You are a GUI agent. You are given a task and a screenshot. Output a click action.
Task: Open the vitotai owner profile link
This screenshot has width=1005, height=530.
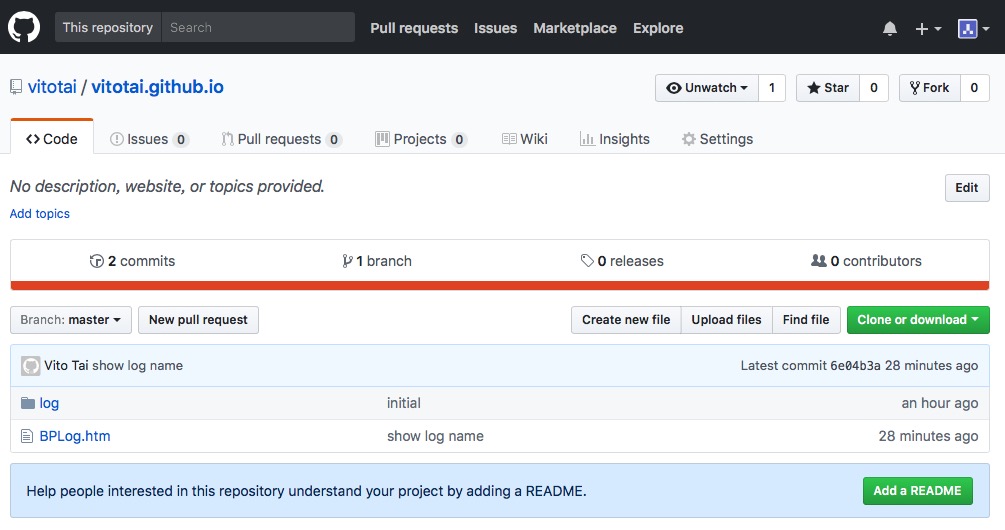tap(52, 87)
